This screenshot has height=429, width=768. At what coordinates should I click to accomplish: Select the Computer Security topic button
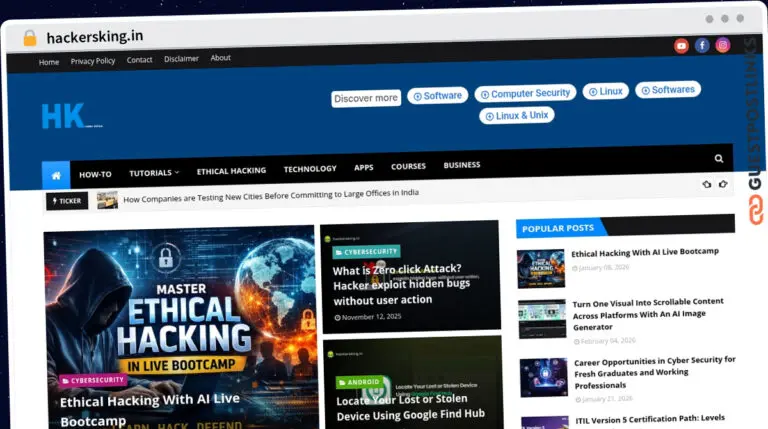[x=525, y=93]
